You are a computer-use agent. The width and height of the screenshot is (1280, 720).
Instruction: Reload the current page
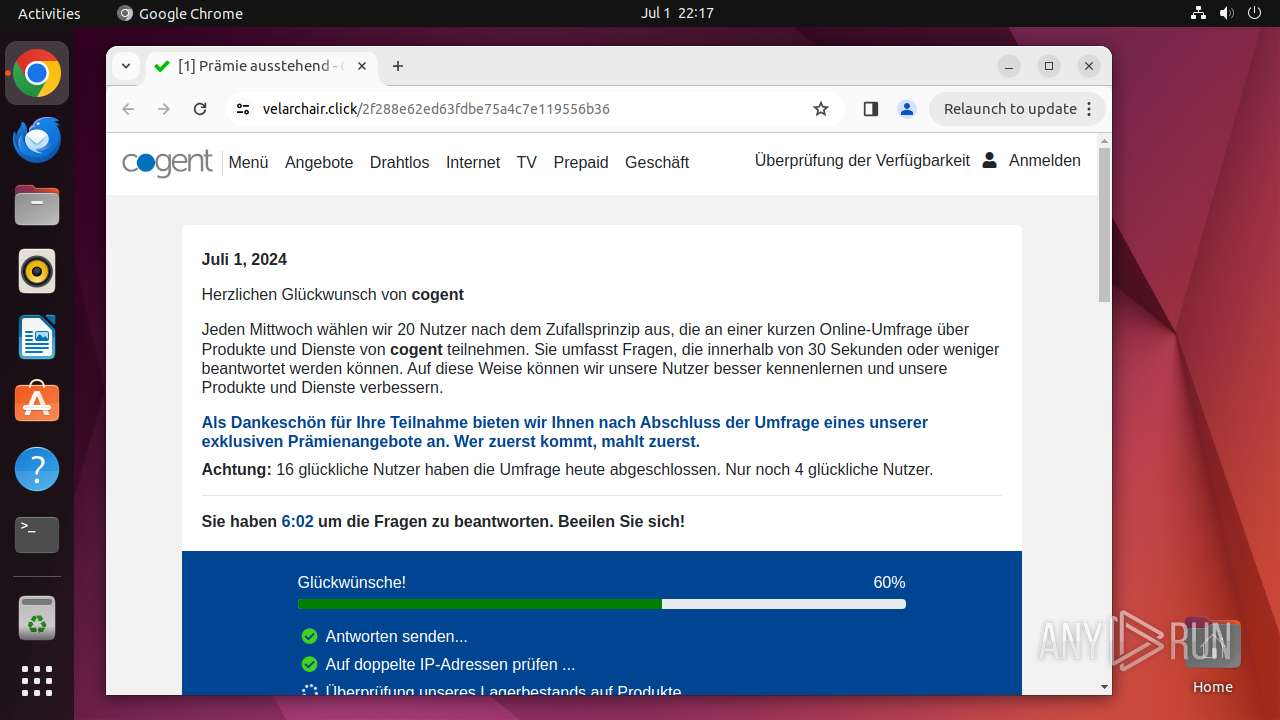pos(200,109)
